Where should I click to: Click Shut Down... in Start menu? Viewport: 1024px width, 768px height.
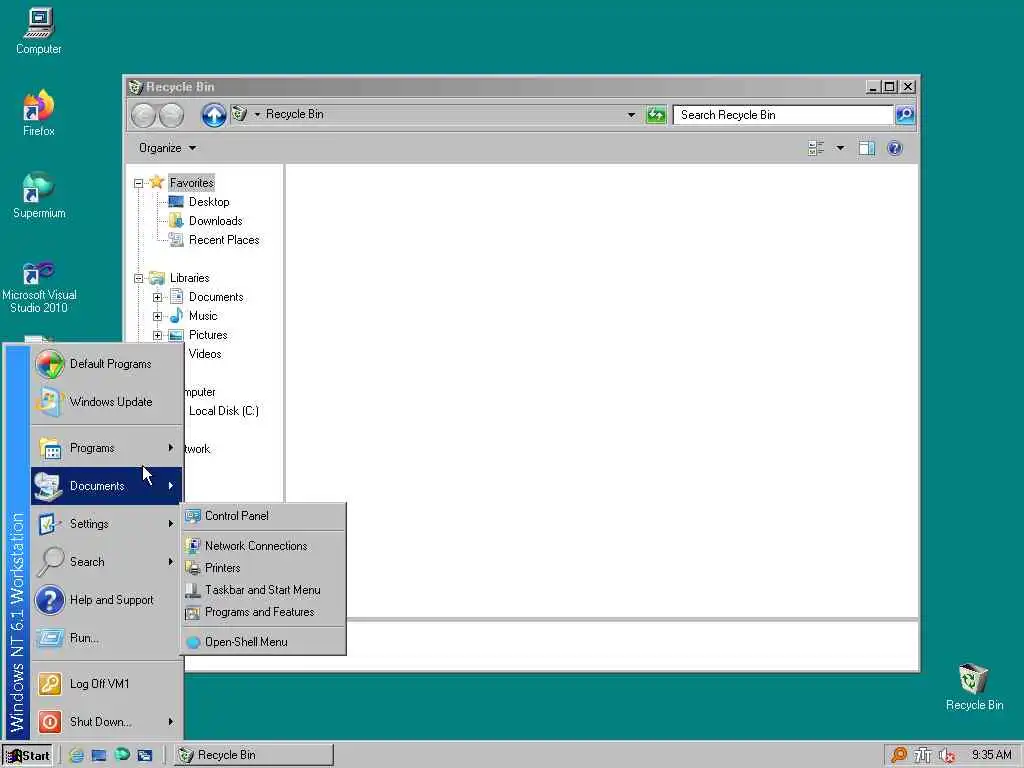(106, 722)
